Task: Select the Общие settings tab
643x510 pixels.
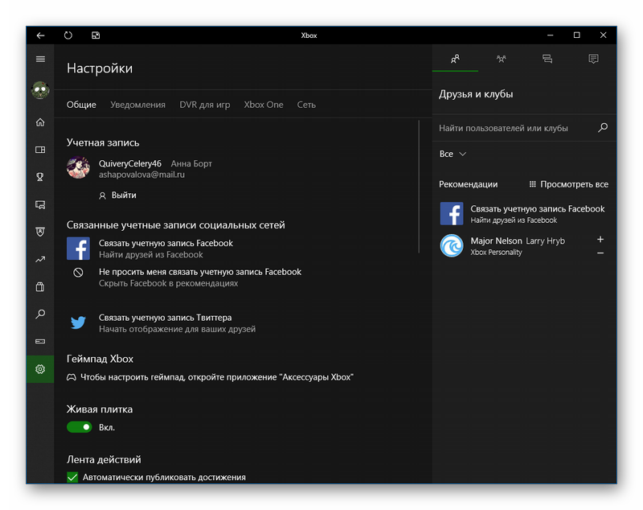Action: point(81,105)
